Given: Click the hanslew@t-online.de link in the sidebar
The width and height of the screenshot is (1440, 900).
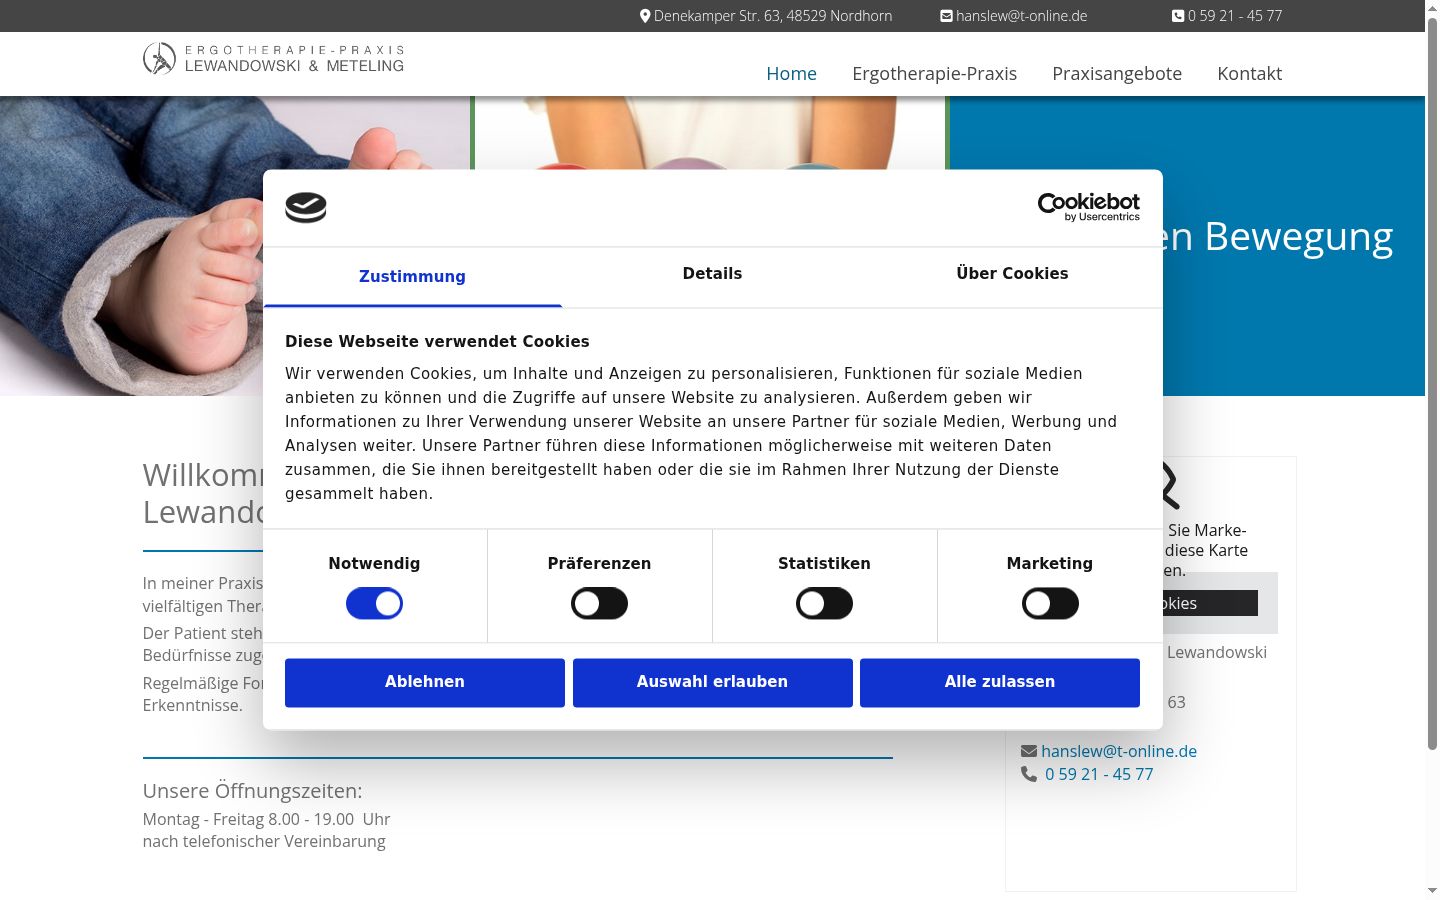Looking at the screenshot, I should click(1119, 751).
